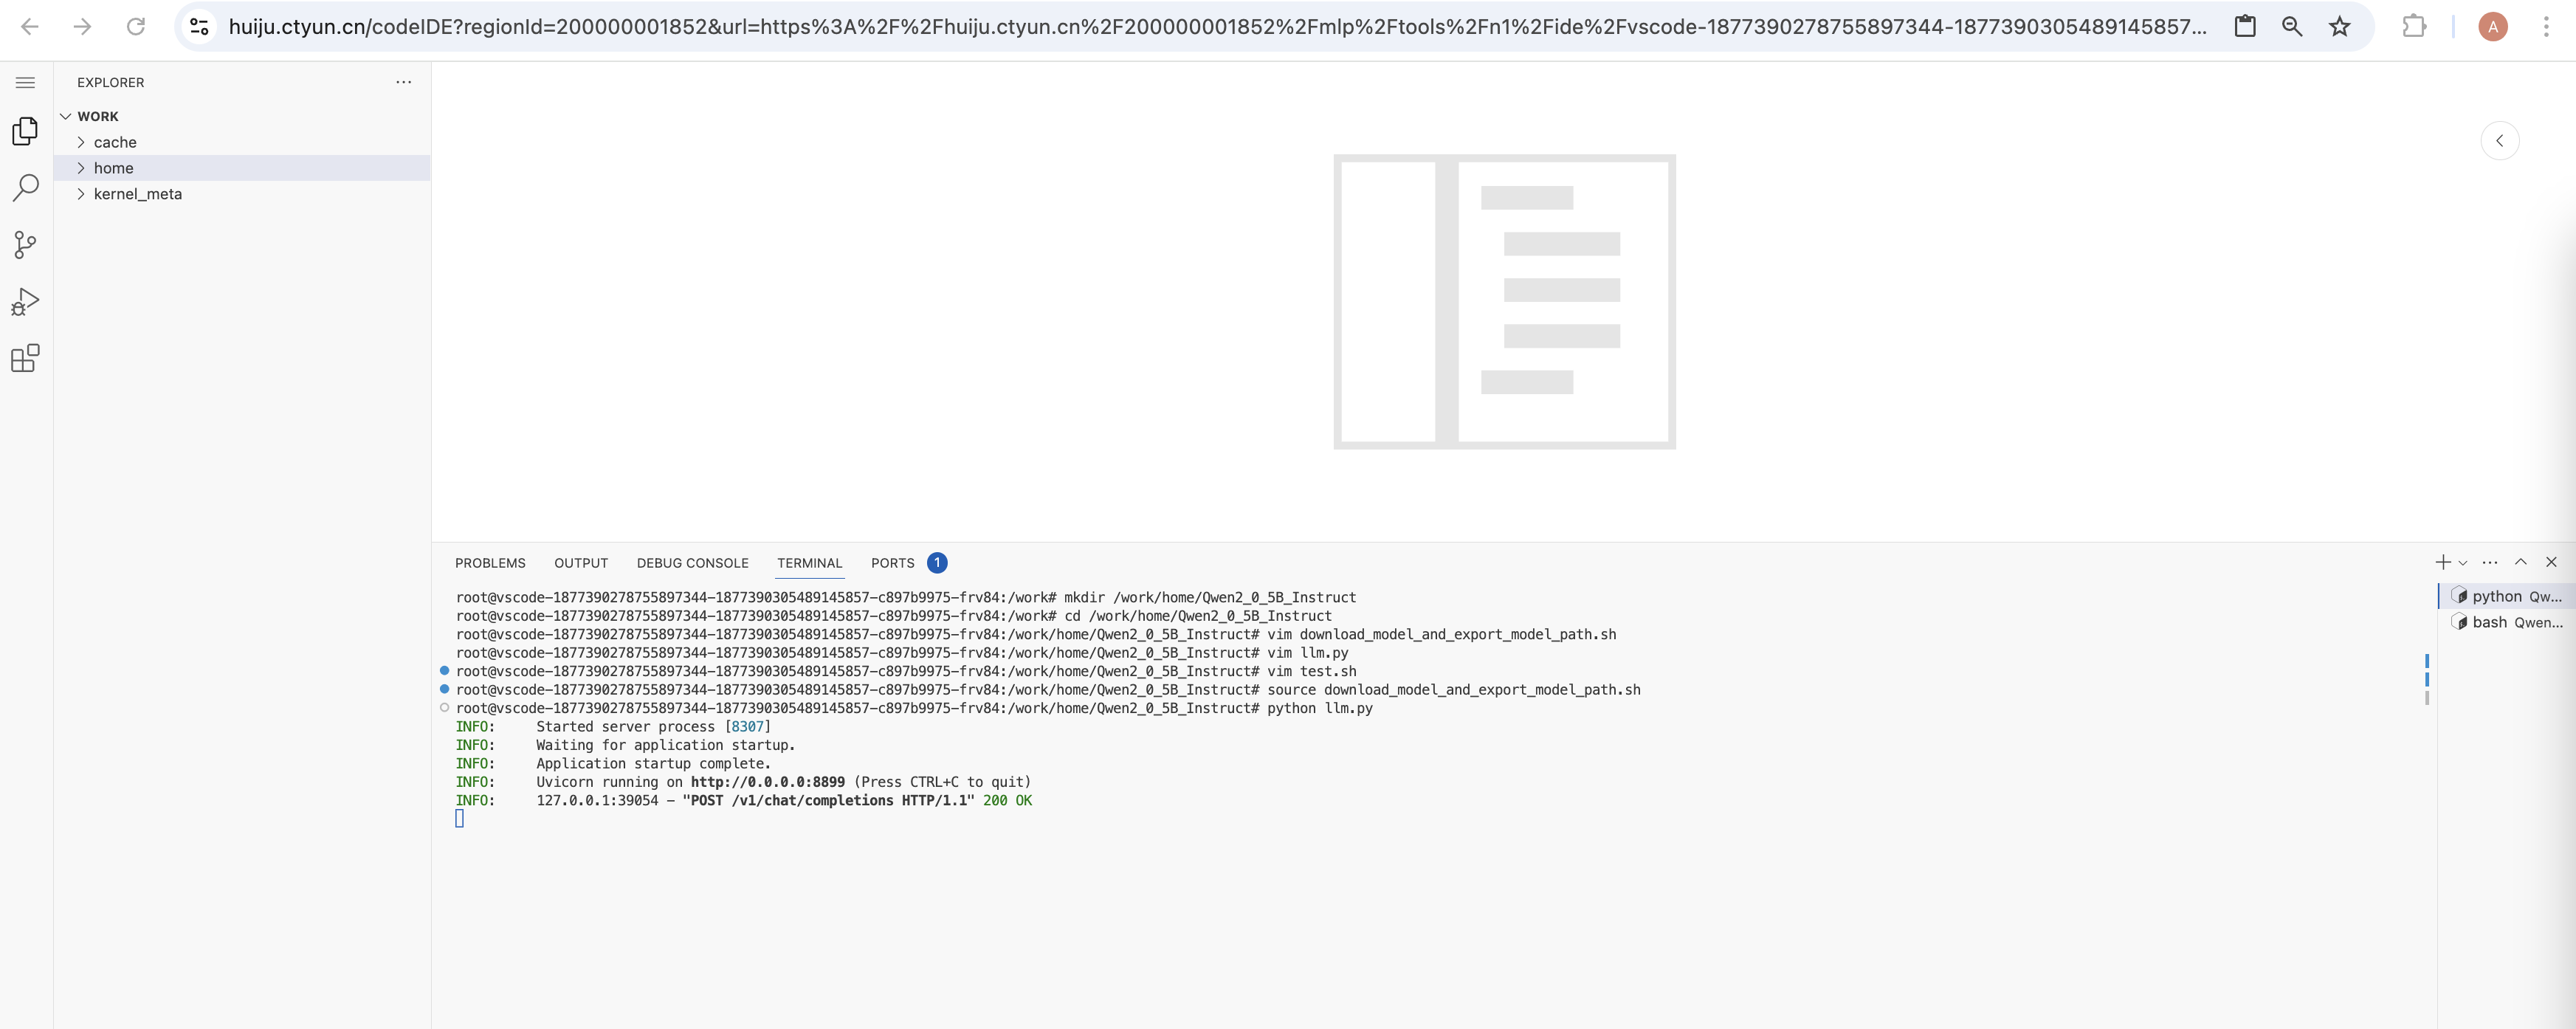Open the Explorer view icon
This screenshot has width=2576, height=1029.
[x=26, y=131]
